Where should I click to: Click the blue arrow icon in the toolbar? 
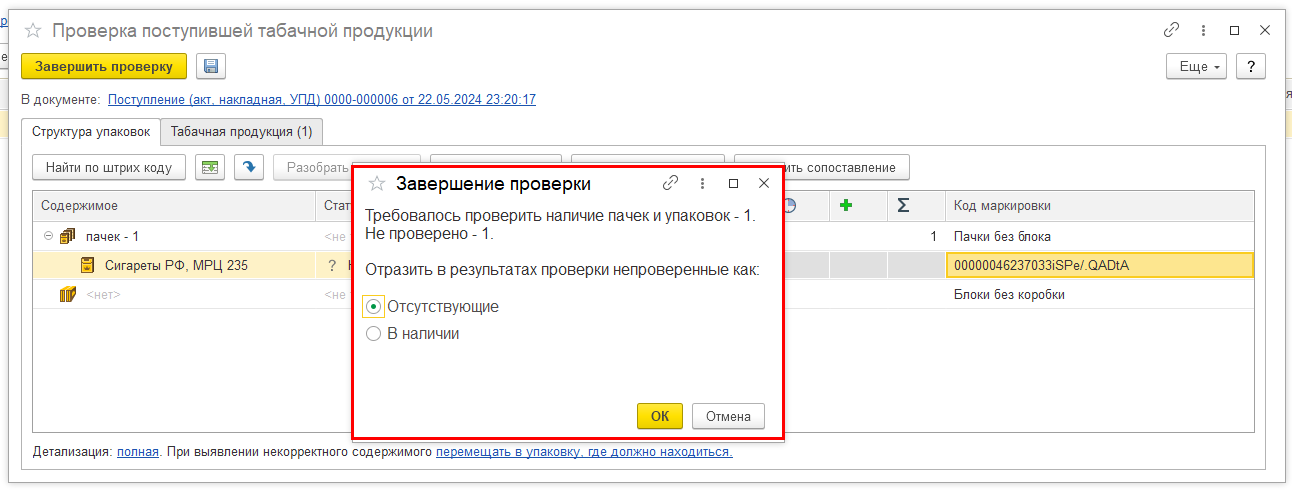249,168
